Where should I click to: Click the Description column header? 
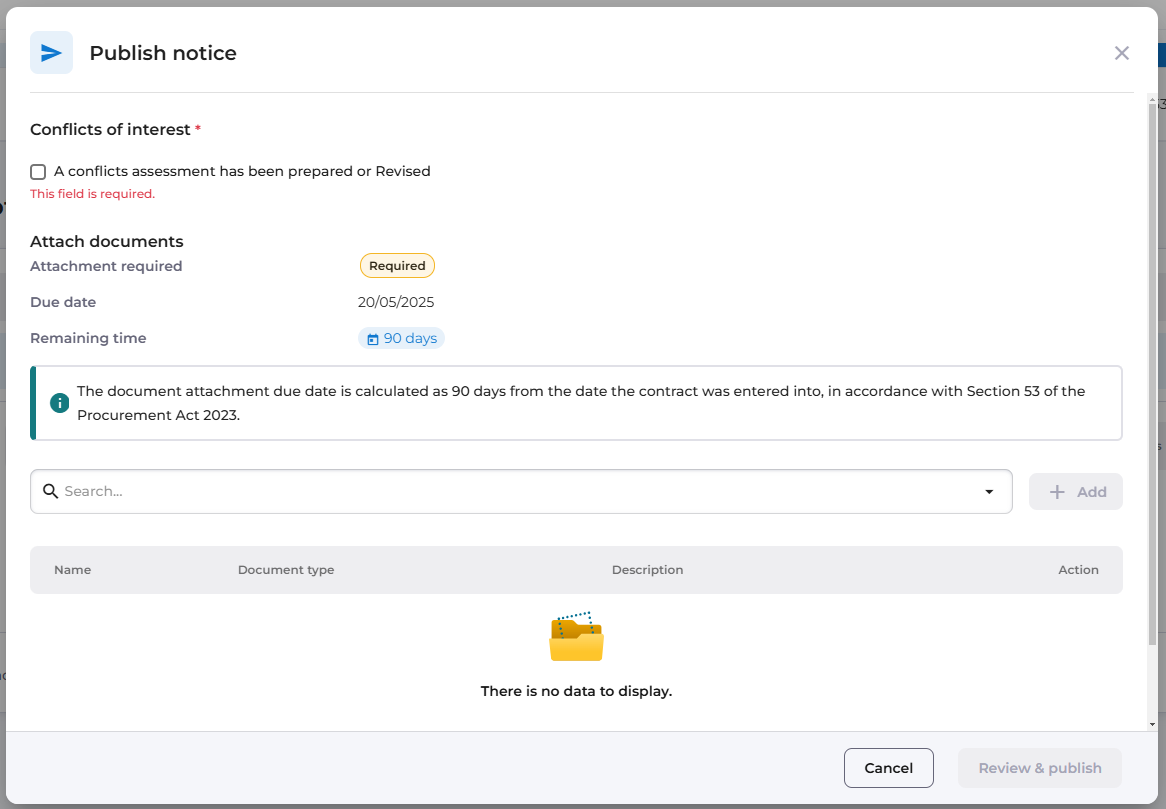(647, 570)
